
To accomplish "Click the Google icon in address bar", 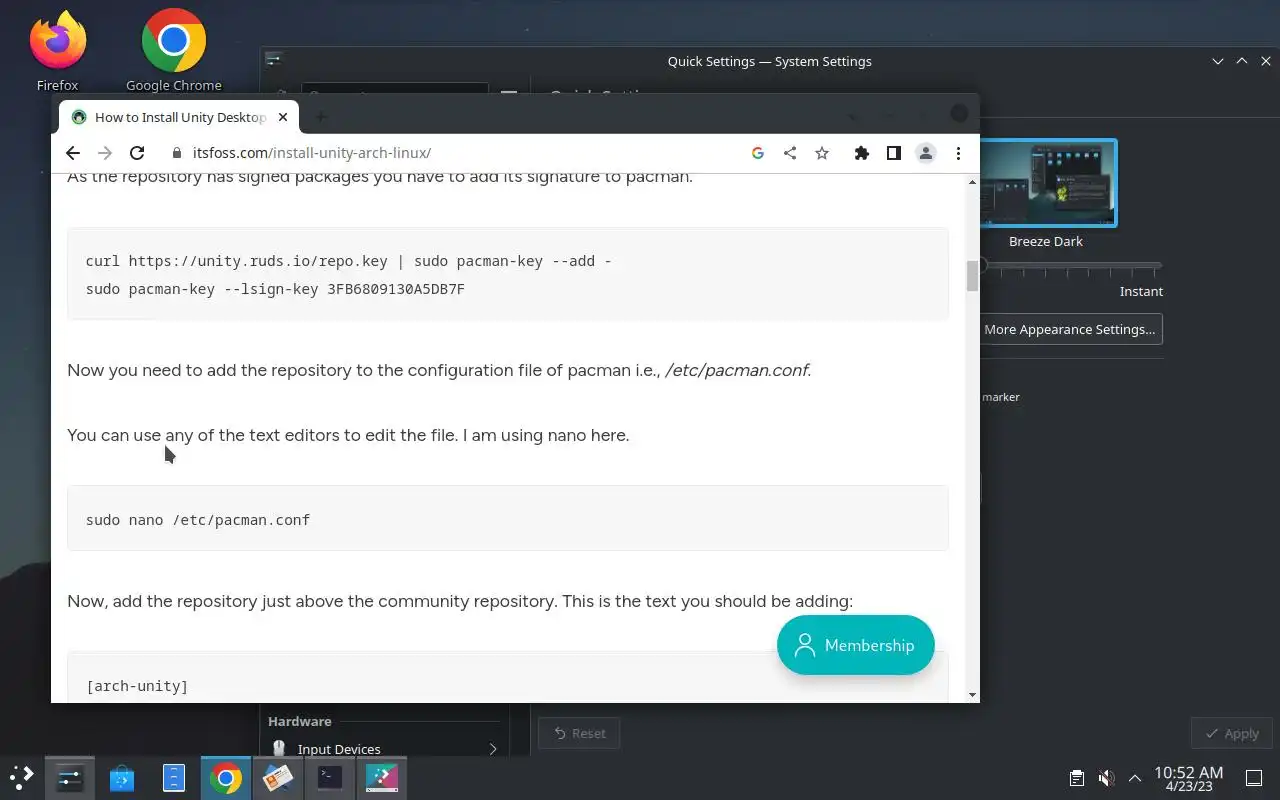I will point(758,153).
